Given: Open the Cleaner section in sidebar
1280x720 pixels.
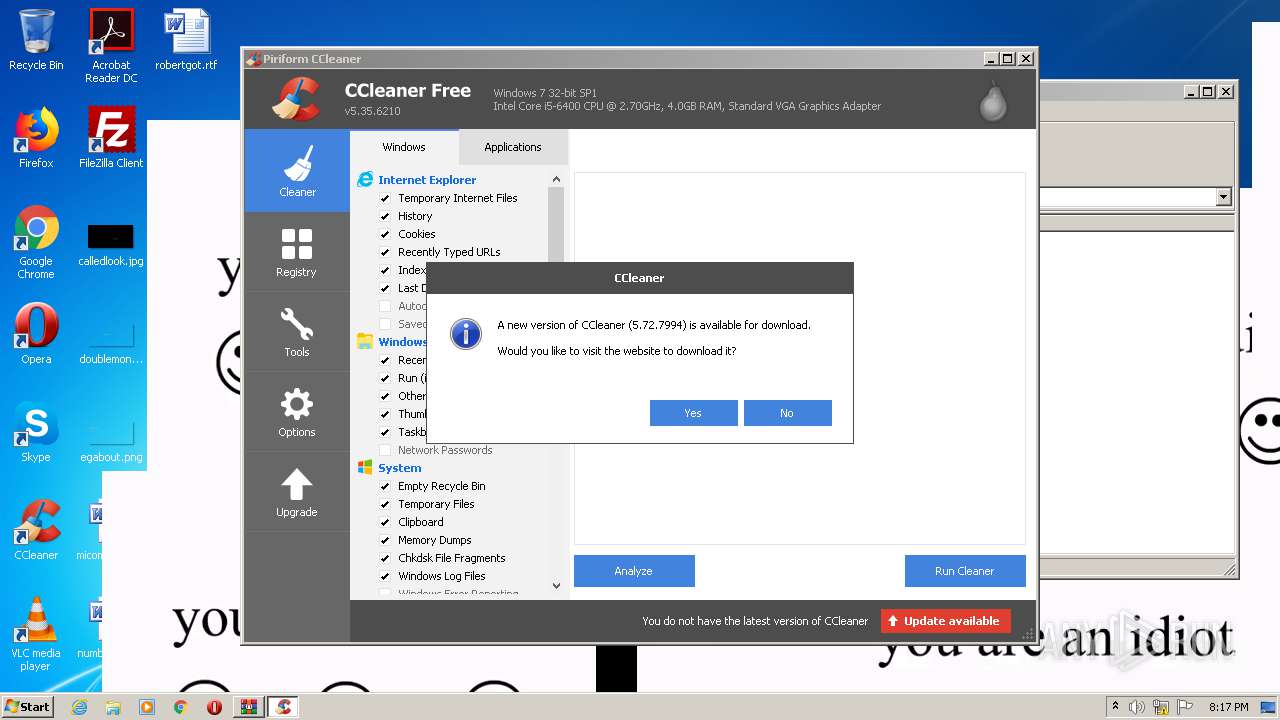Looking at the screenshot, I should 297,171.
